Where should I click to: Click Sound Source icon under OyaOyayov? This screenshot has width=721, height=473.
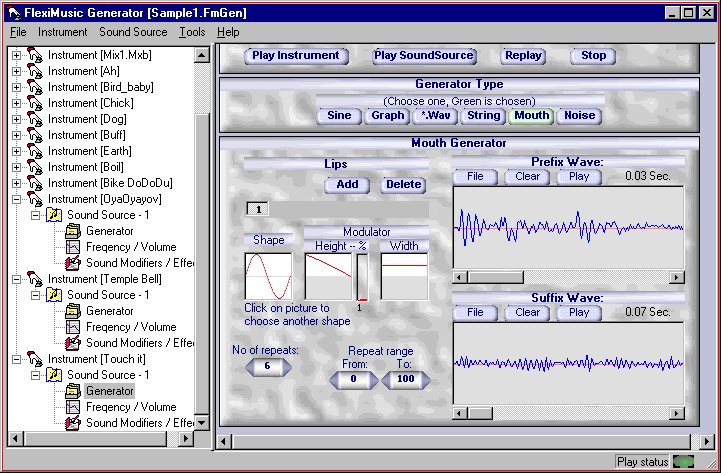tap(54, 215)
